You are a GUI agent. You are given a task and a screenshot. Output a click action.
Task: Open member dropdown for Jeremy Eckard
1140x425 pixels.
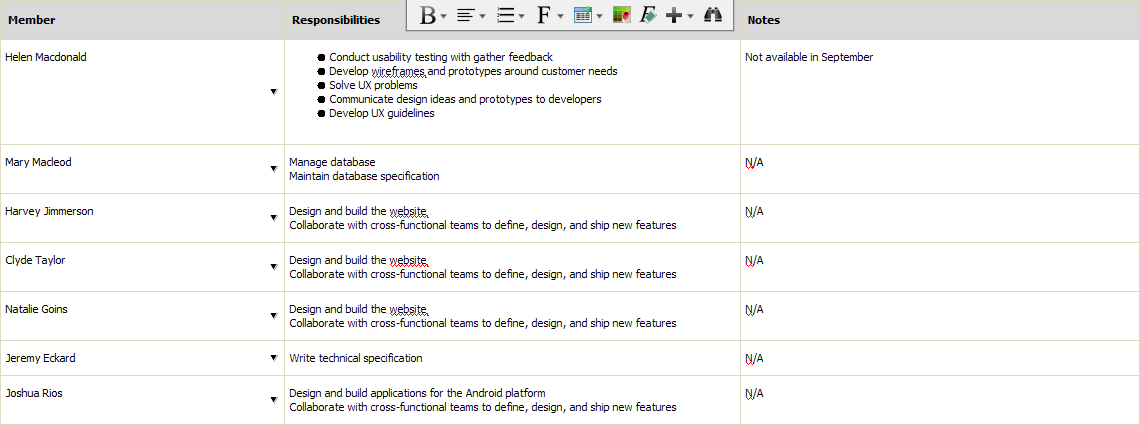pos(273,357)
